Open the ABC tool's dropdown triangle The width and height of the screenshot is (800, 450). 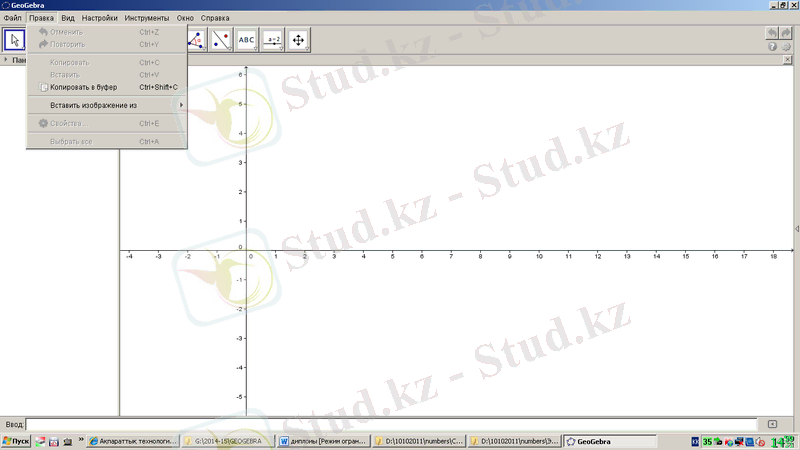pyautogui.click(x=256, y=49)
